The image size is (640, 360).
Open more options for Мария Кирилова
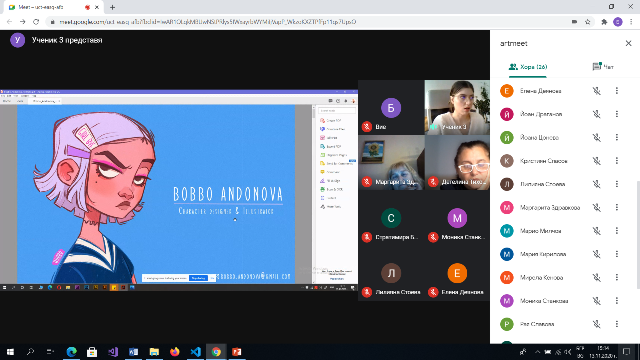[x=617, y=254]
